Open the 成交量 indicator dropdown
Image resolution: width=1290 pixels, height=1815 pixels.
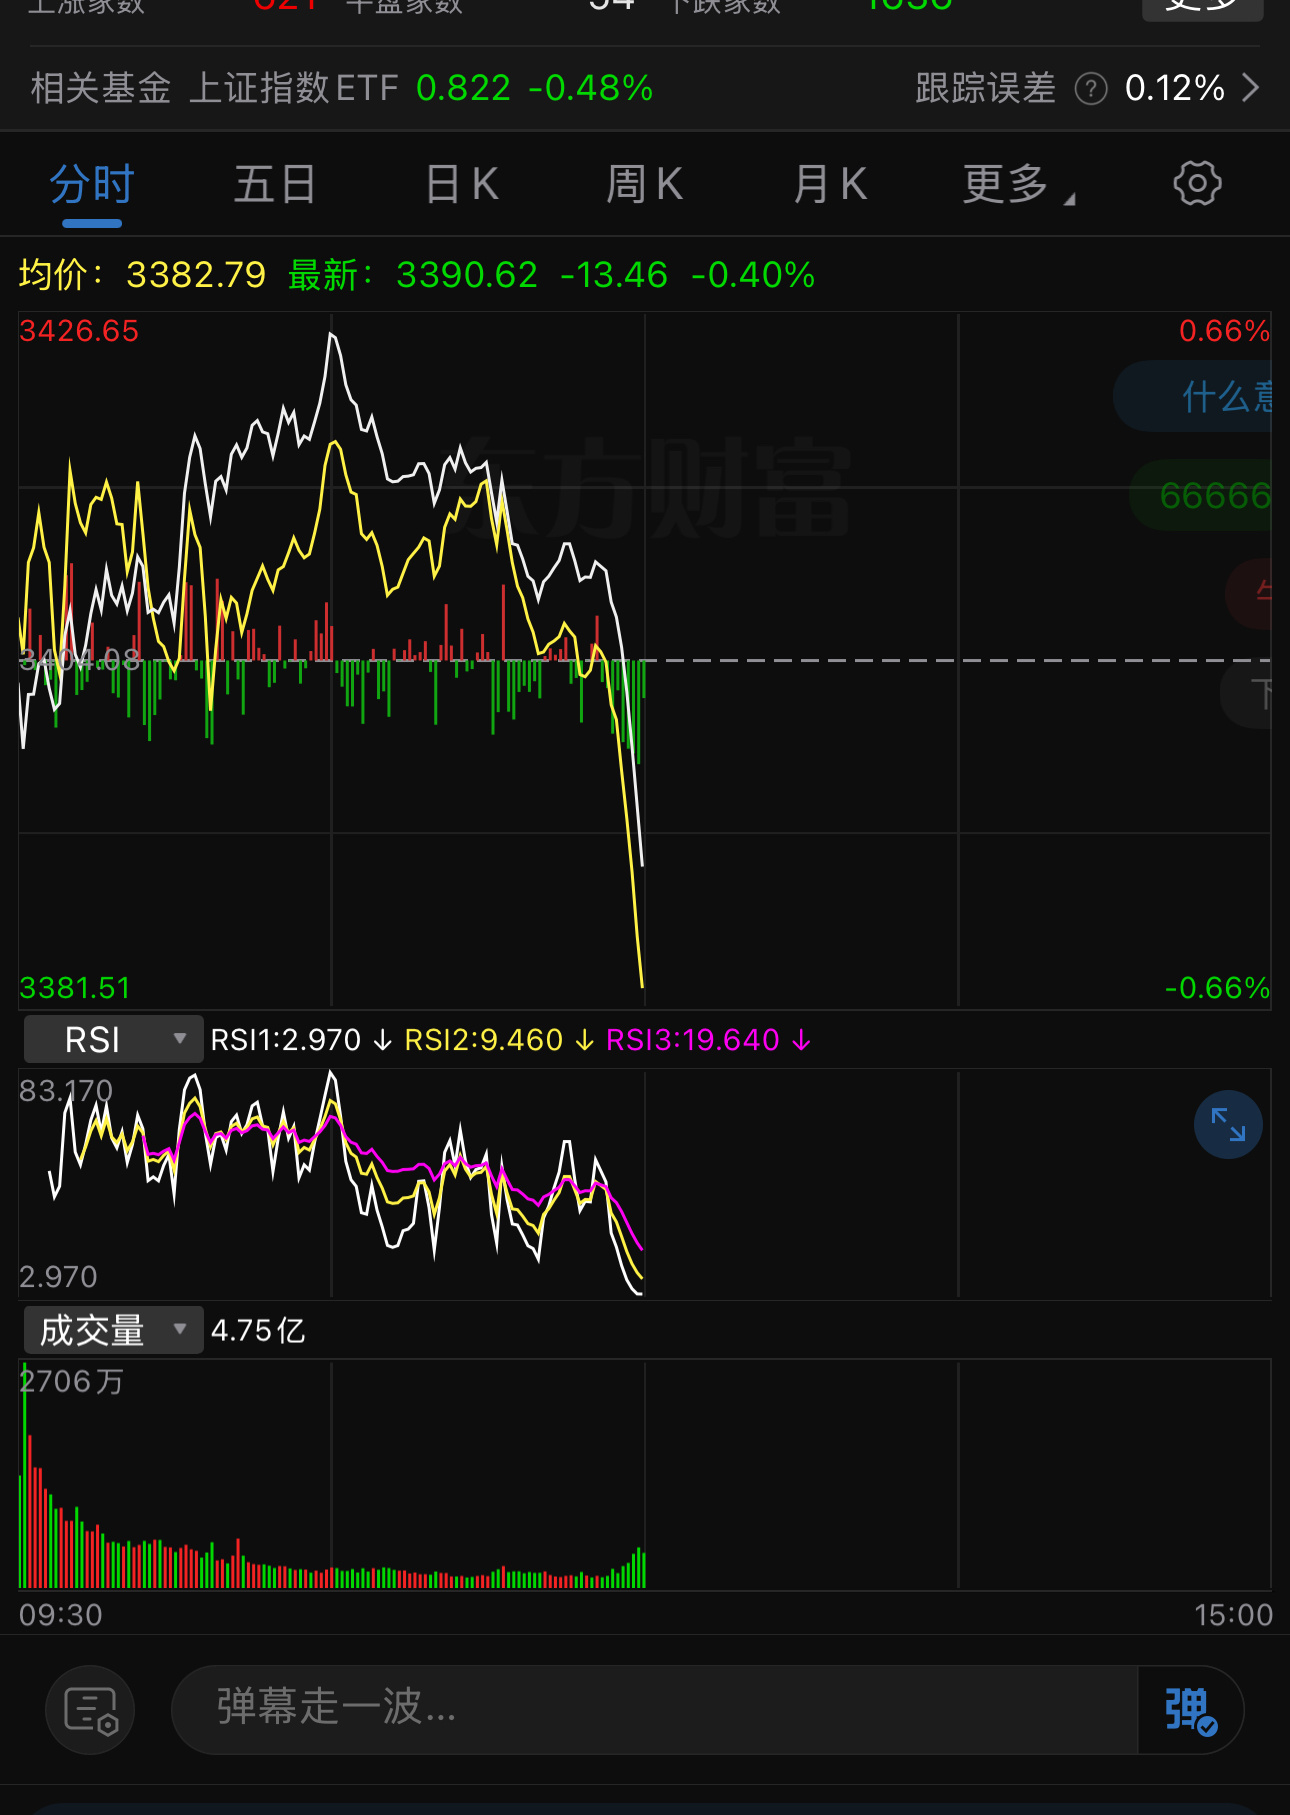click(x=113, y=1330)
